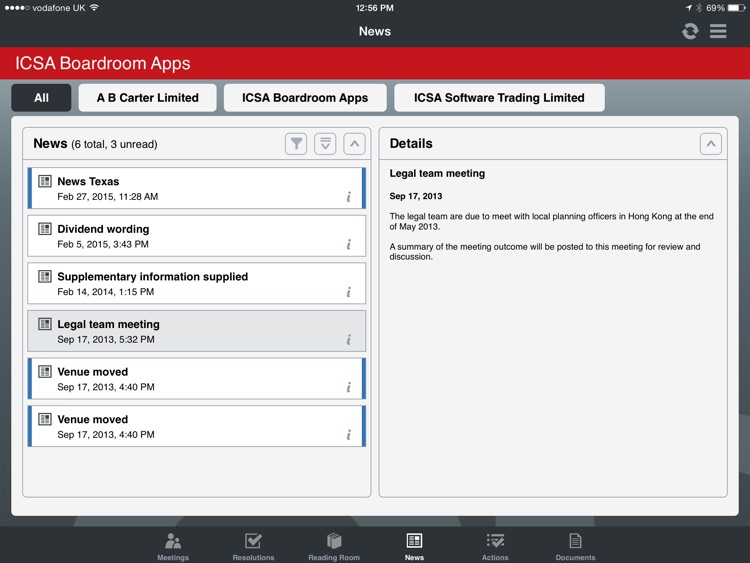Filter by ICSA Boardroom Apps tab
Image resolution: width=750 pixels, height=563 pixels.
(305, 98)
